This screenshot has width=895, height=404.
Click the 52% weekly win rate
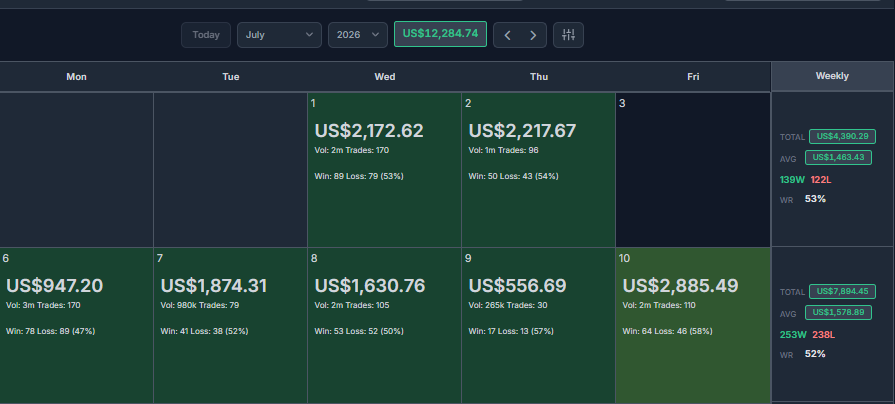click(x=815, y=354)
